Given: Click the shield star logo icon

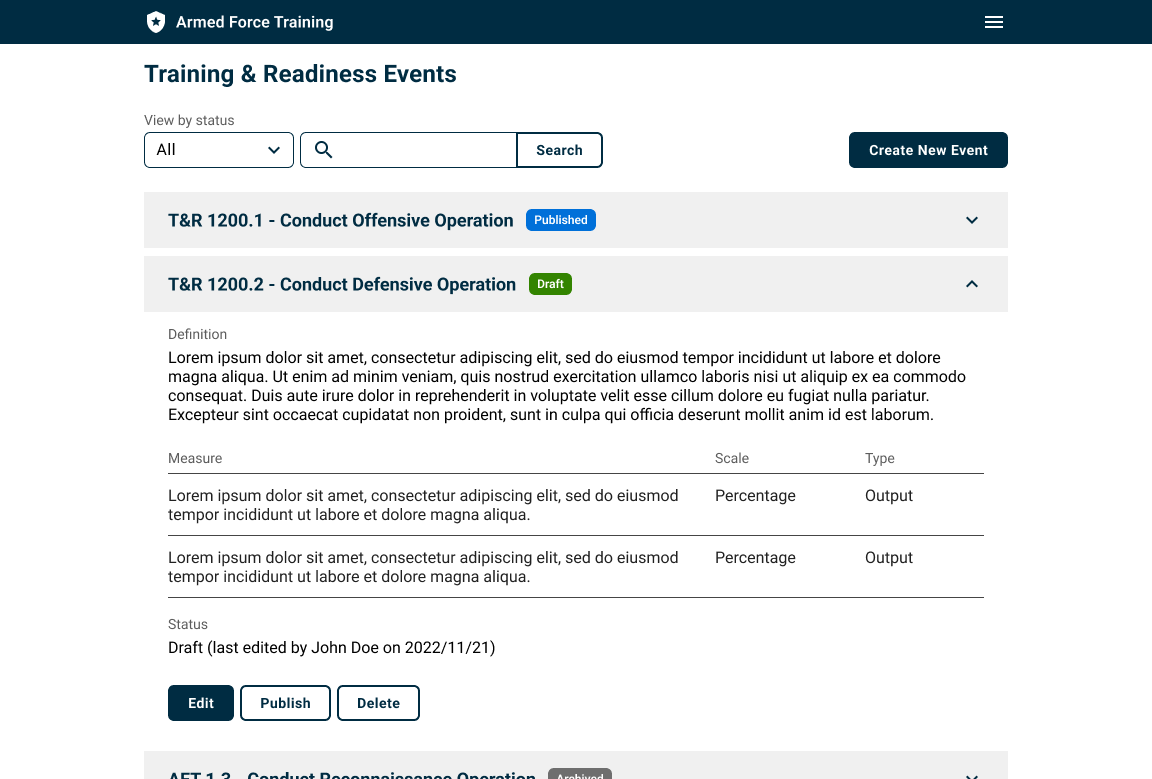Looking at the screenshot, I should [x=156, y=22].
